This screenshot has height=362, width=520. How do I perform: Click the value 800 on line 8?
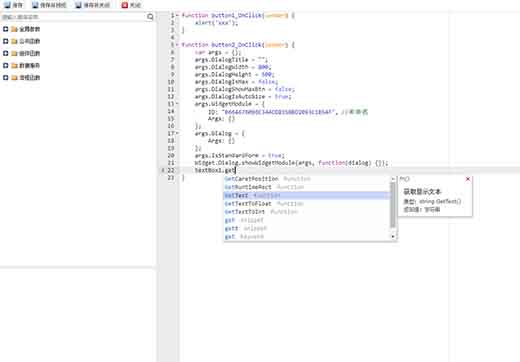[263, 67]
